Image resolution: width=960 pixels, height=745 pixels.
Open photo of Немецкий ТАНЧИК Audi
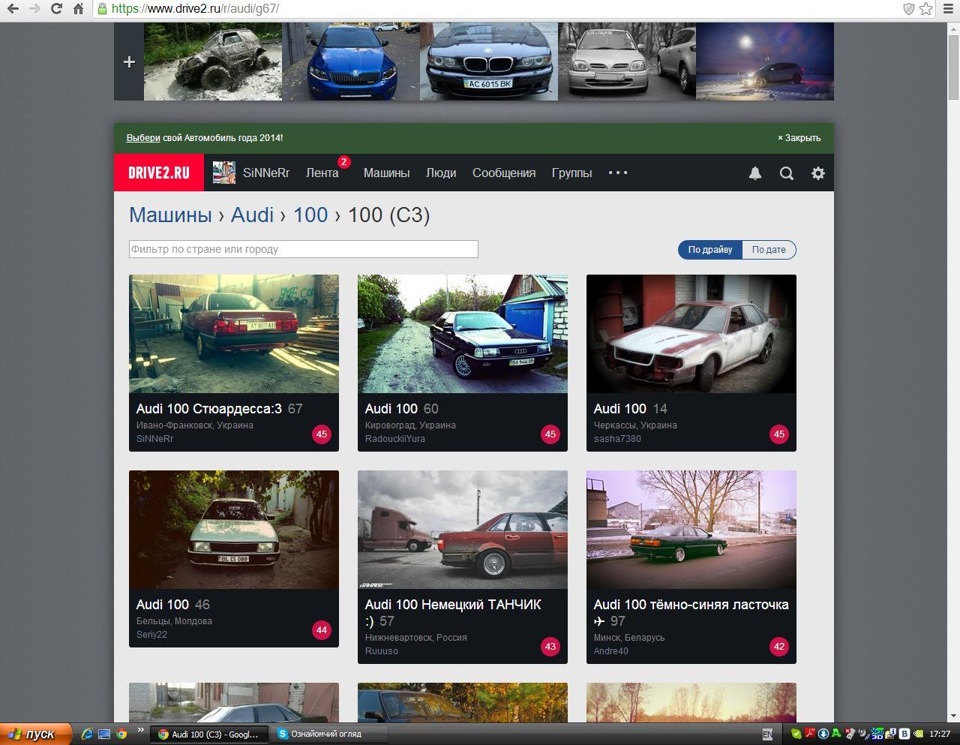[462, 530]
